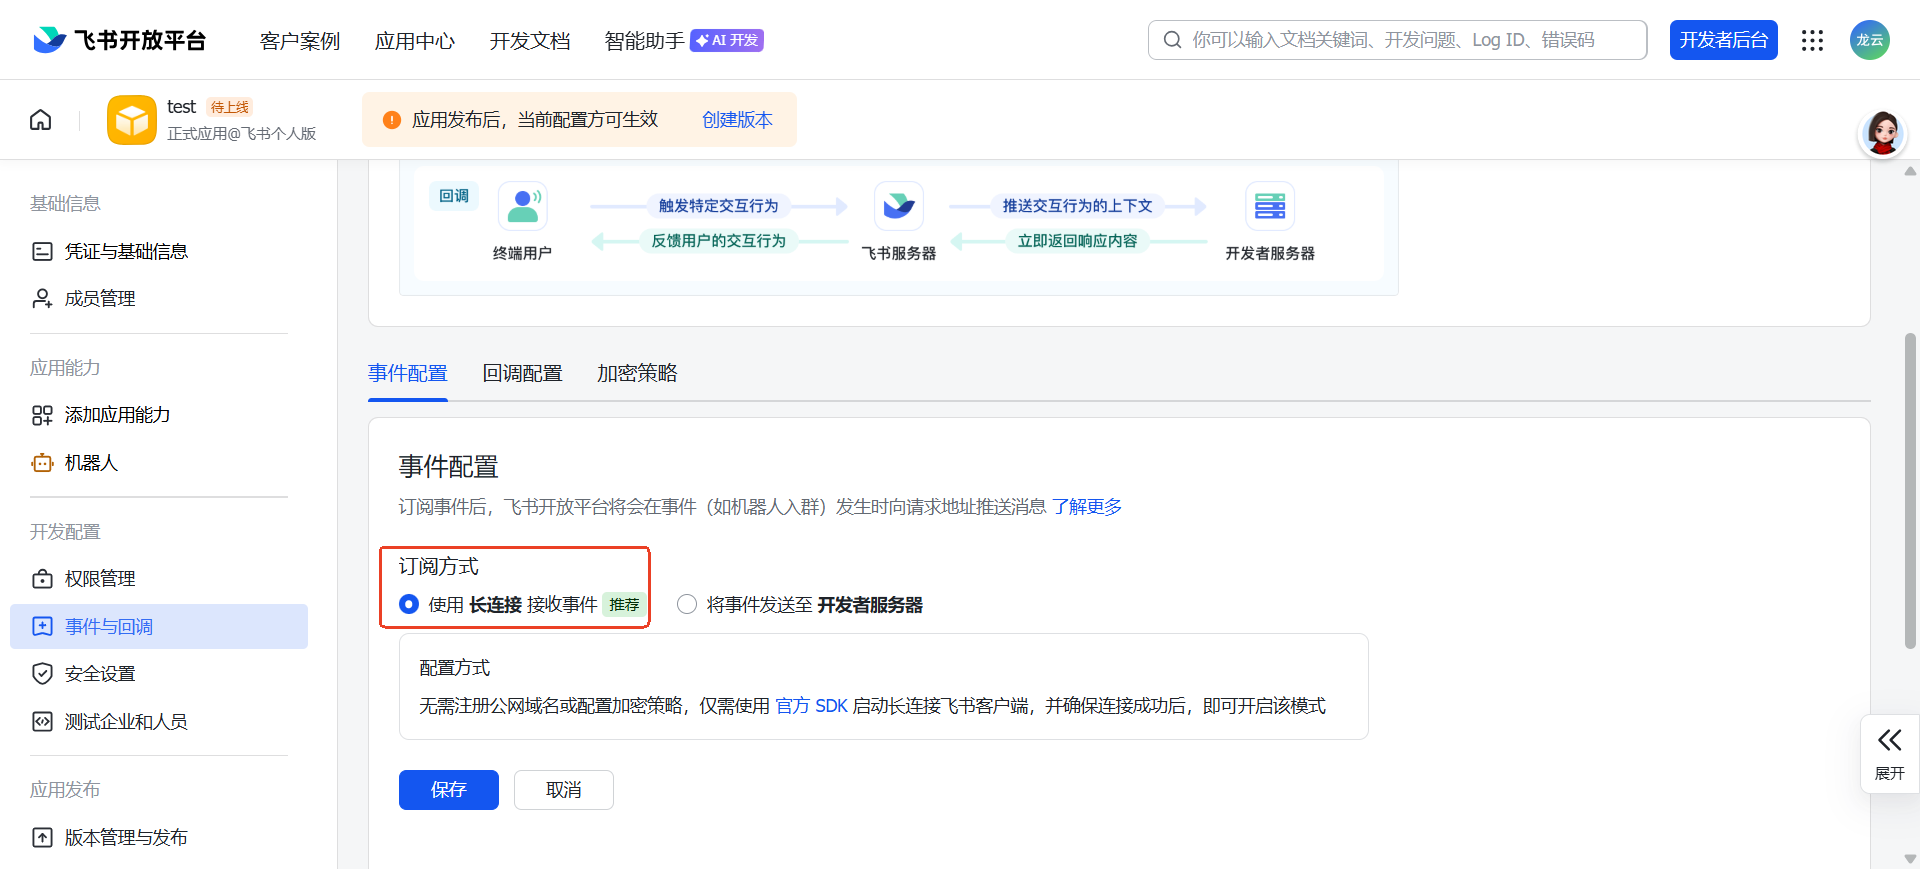Open 安全设置 shield item
This screenshot has height=869, width=1920.
tap(99, 674)
